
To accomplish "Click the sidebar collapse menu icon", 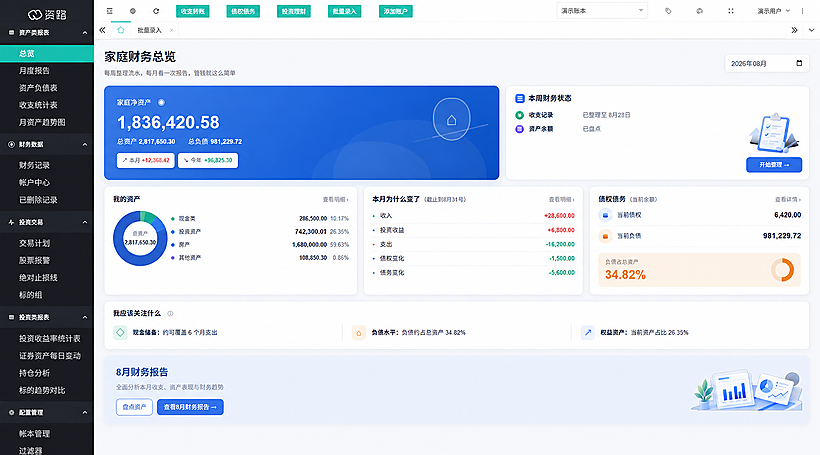I will 109,10.
